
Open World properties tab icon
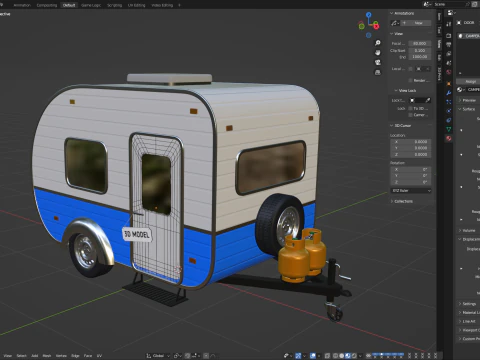[449, 72]
